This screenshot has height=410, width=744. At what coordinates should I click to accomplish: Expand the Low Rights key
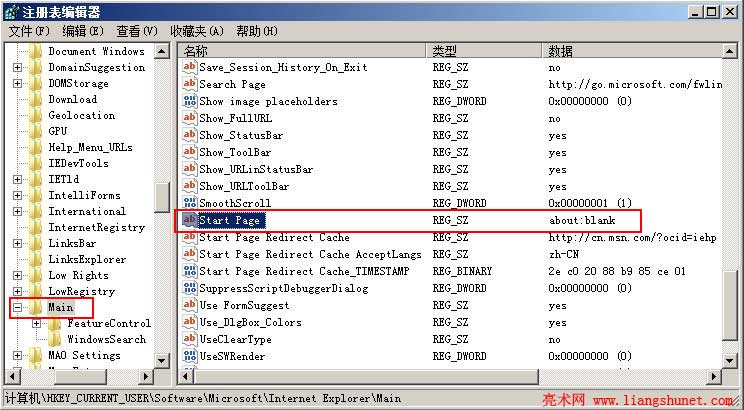pyautogui.click(x=17, y=276)
